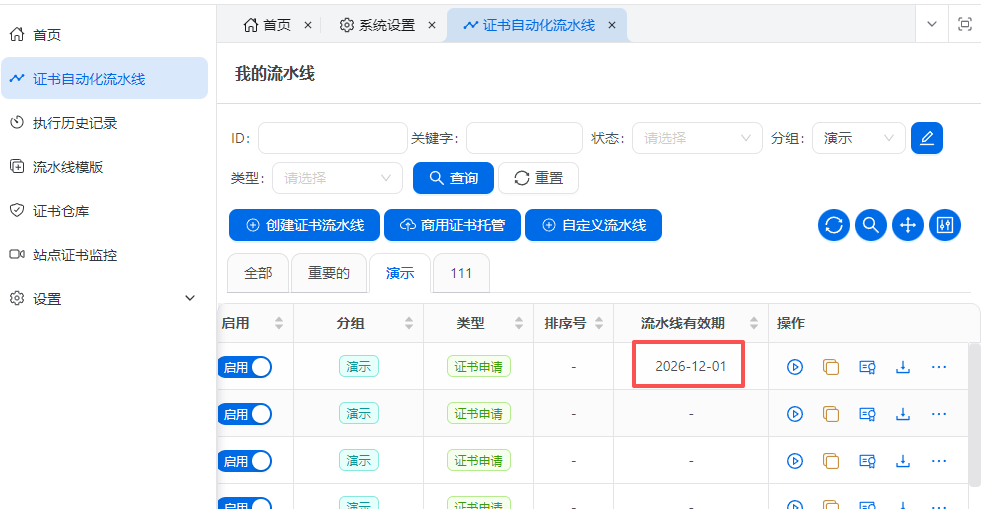This screenshot has height=509, width=981.
Task: Click the run icon in first row
Action: 795,367
